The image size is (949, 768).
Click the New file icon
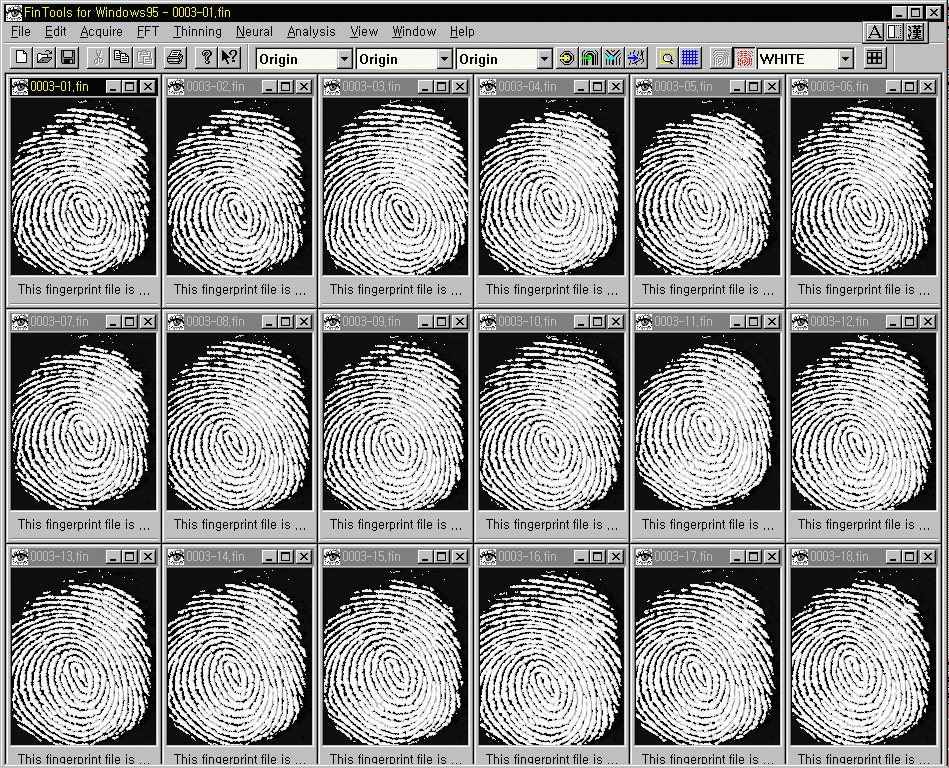[21, 58]
